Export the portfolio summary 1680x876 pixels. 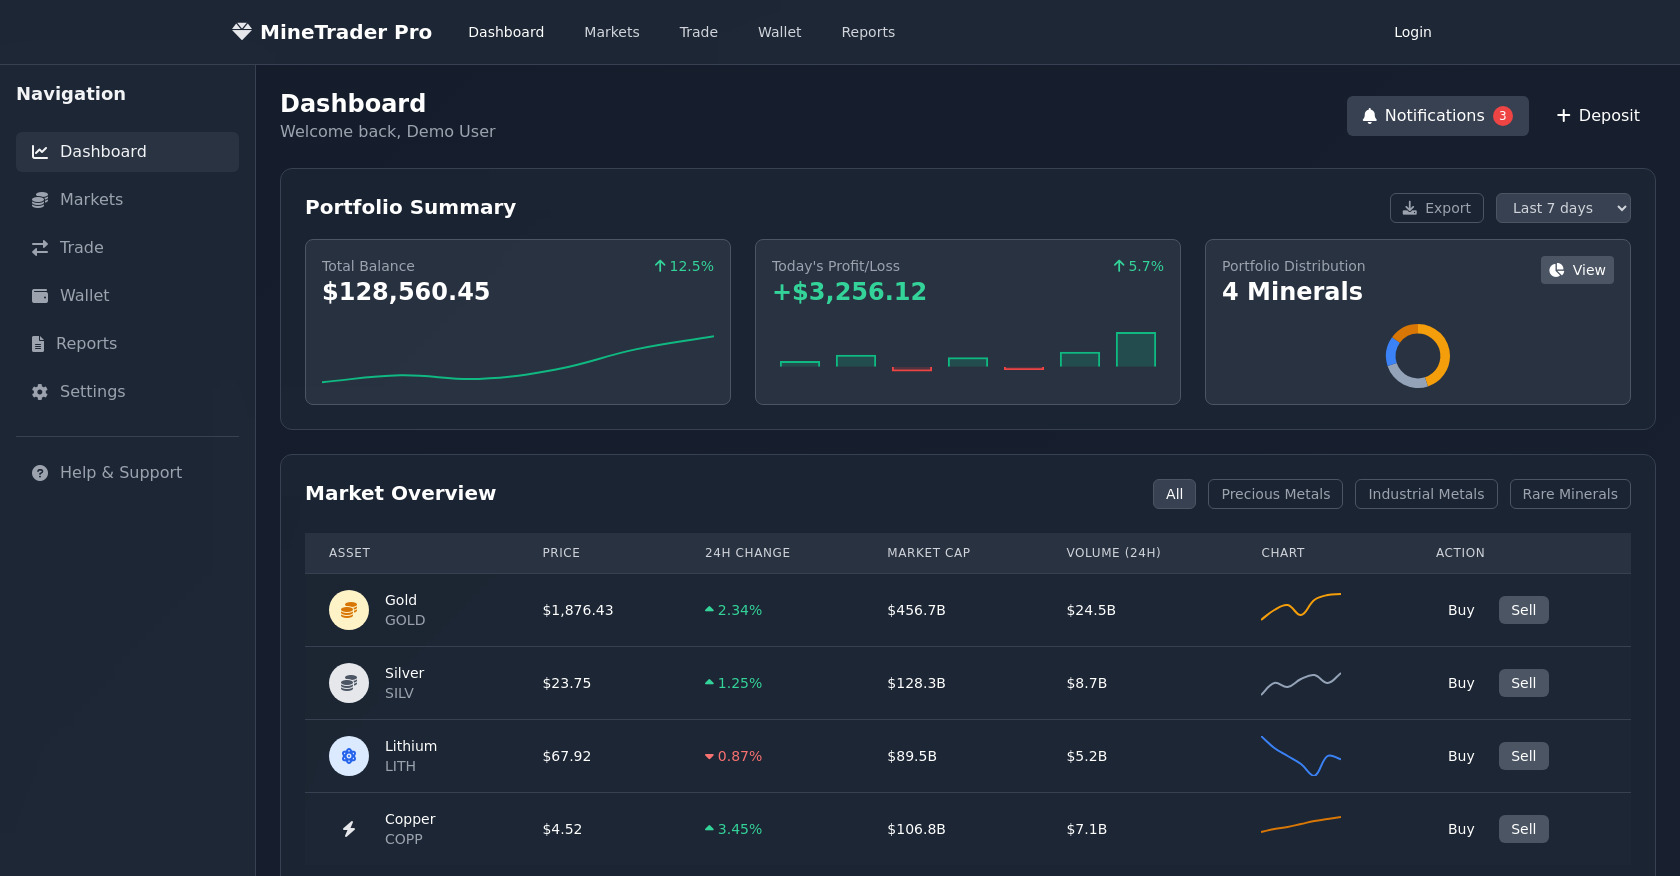1436,208
